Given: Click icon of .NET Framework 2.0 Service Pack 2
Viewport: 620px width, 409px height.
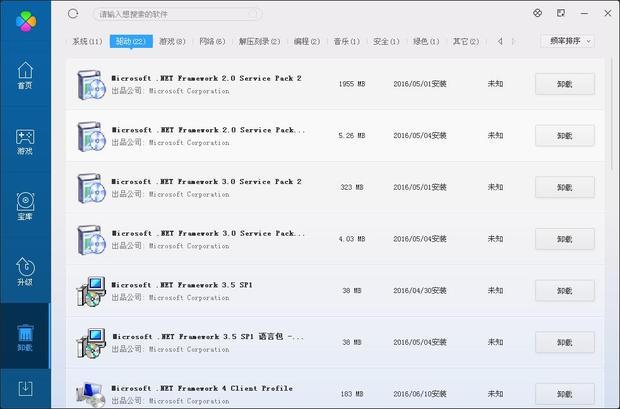Looking at the screenshot, I should pos(91,84).
